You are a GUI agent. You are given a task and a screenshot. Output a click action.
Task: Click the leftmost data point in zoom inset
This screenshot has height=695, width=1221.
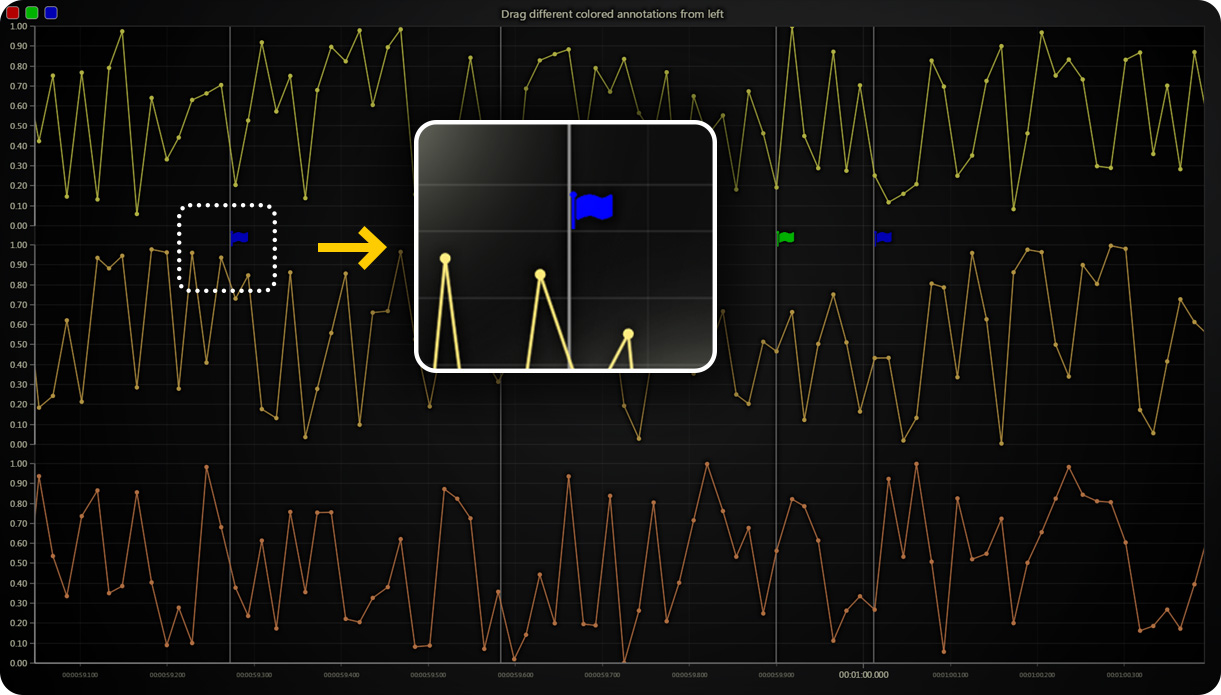[445, 259]
